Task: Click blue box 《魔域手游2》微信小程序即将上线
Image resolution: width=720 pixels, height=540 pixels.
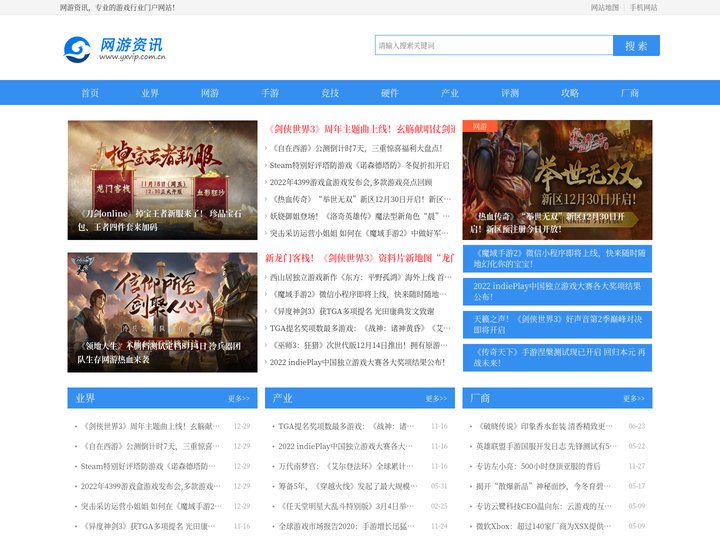Action: 557,259
